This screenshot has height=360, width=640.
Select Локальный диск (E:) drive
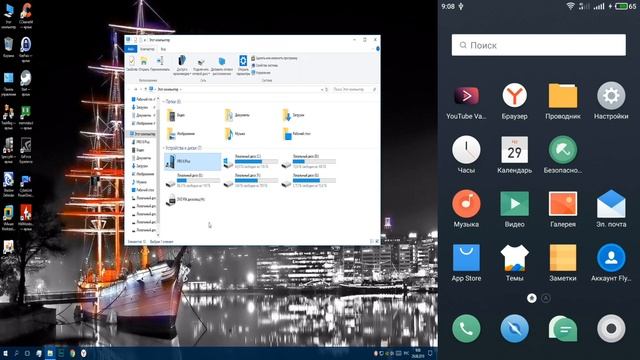pyautogui.click(x=193, y=181)
